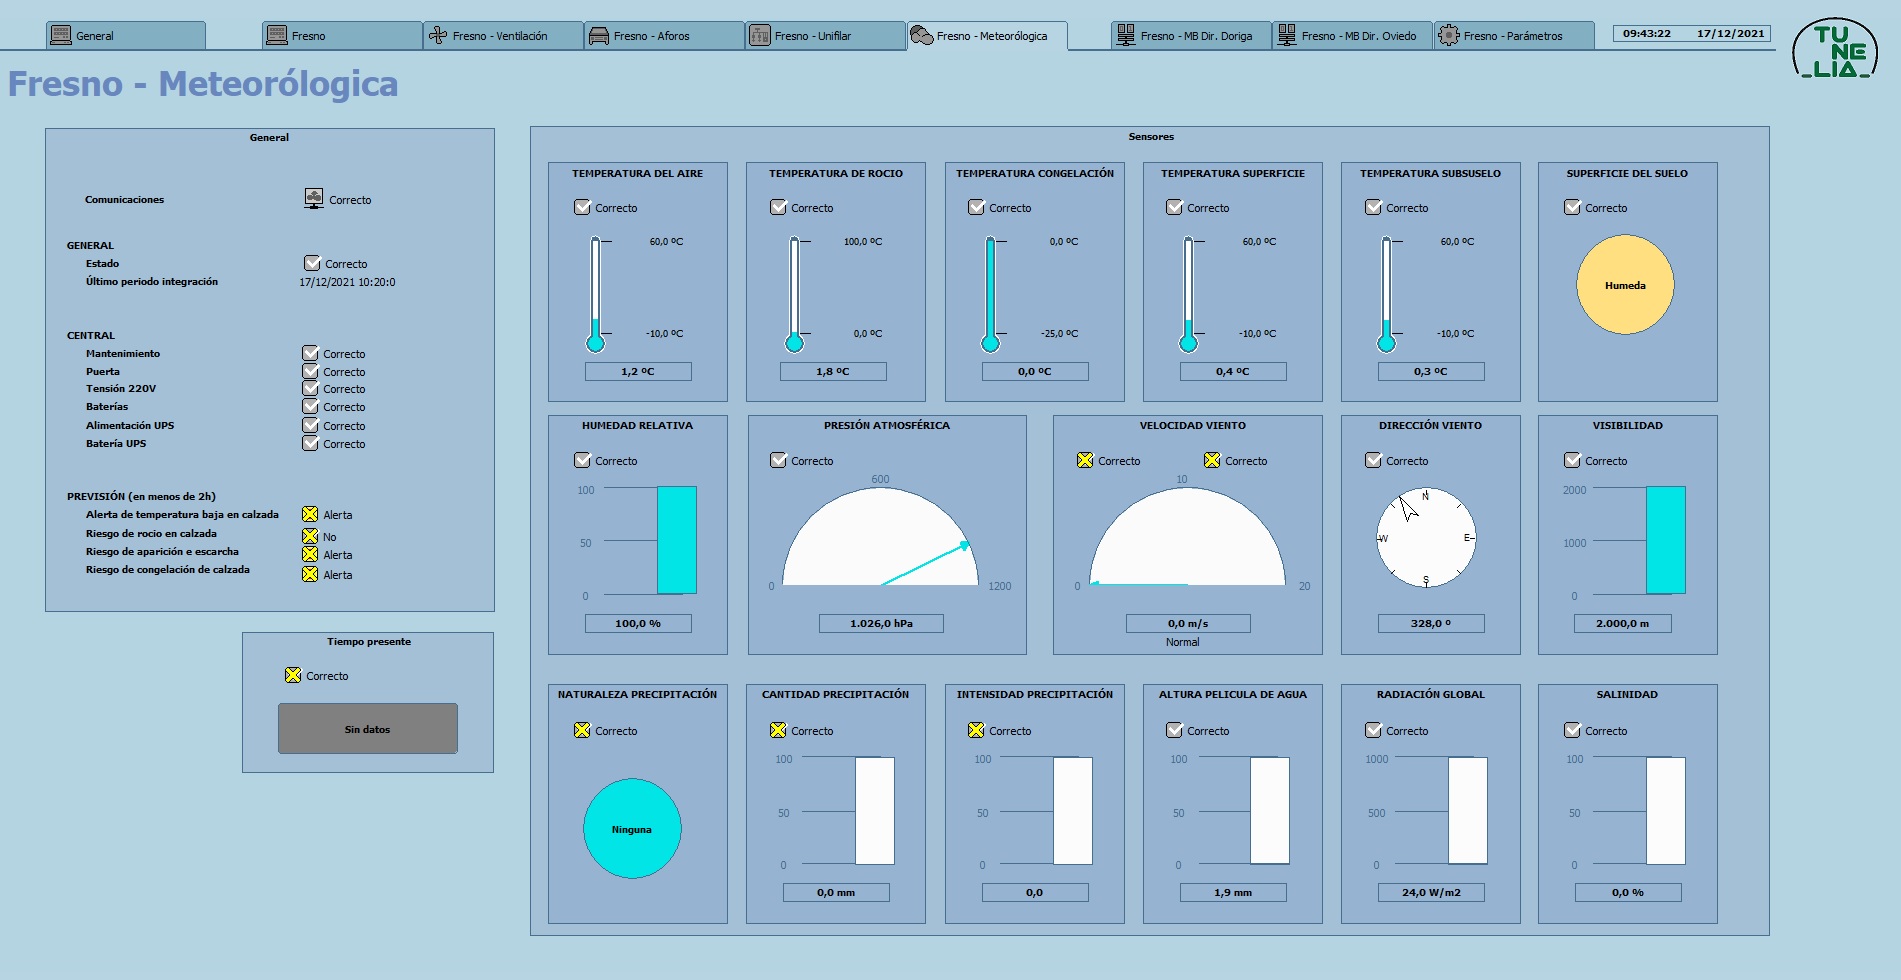
Task: Click the Presión Atmosférica value field
Action: tap(881, 623)
